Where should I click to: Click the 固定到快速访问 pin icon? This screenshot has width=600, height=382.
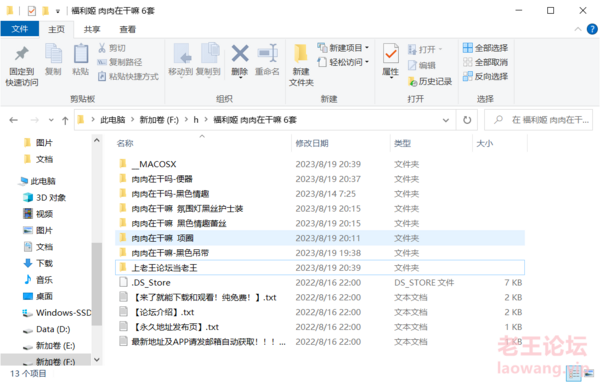[22, 54]
